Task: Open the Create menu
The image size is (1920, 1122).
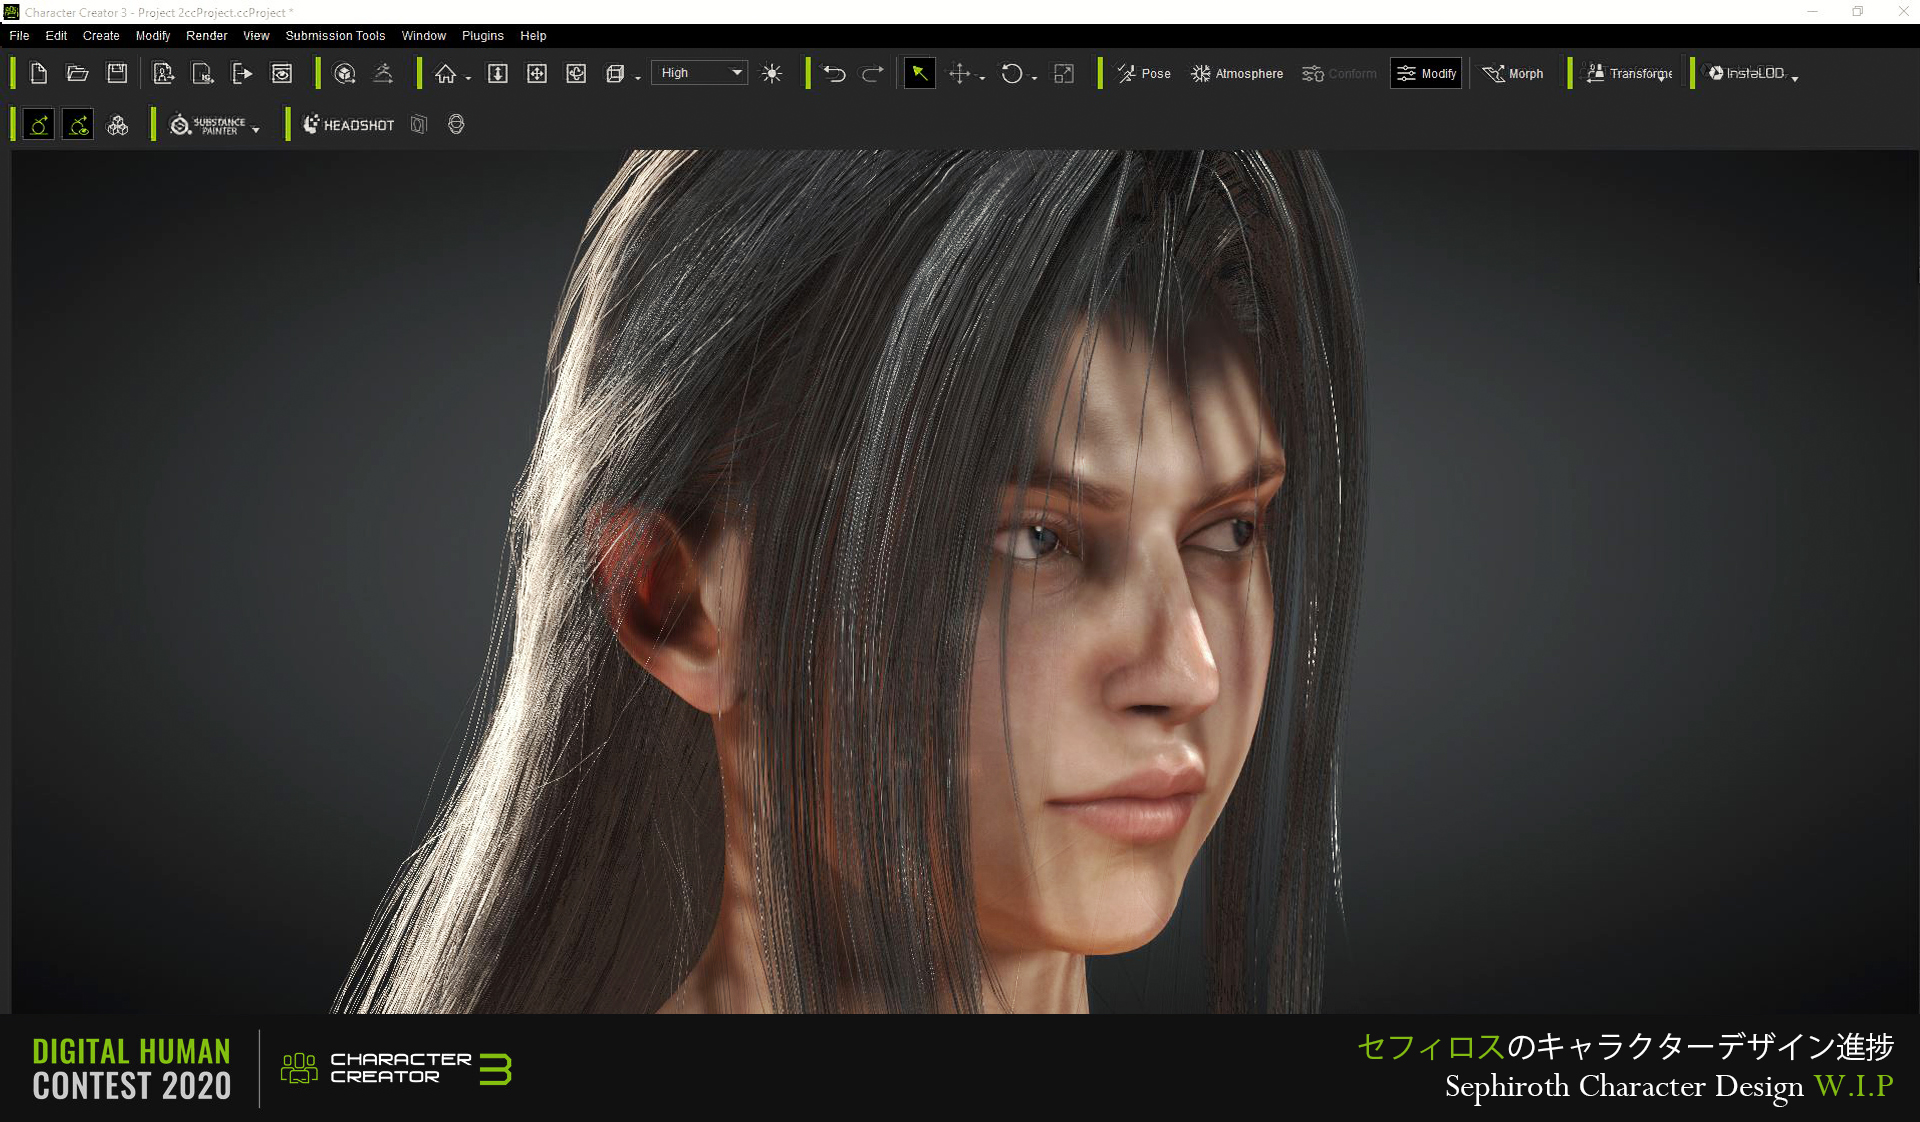Action: click(x=101, y=35)
